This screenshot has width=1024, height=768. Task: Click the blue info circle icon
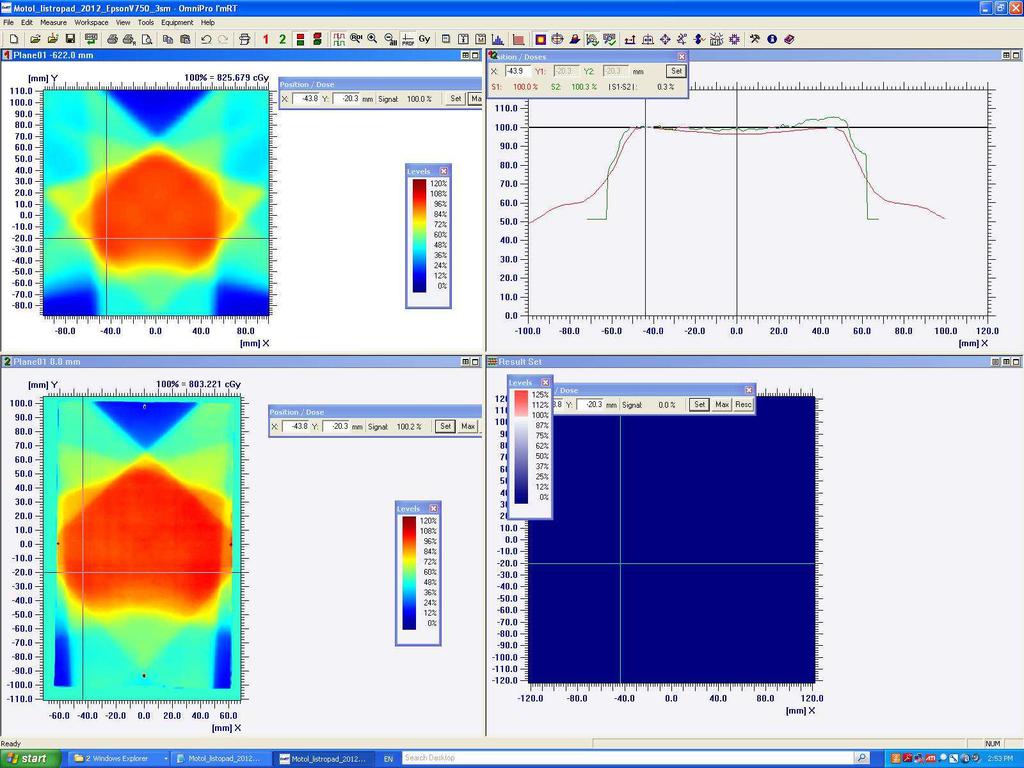point(772,39)
